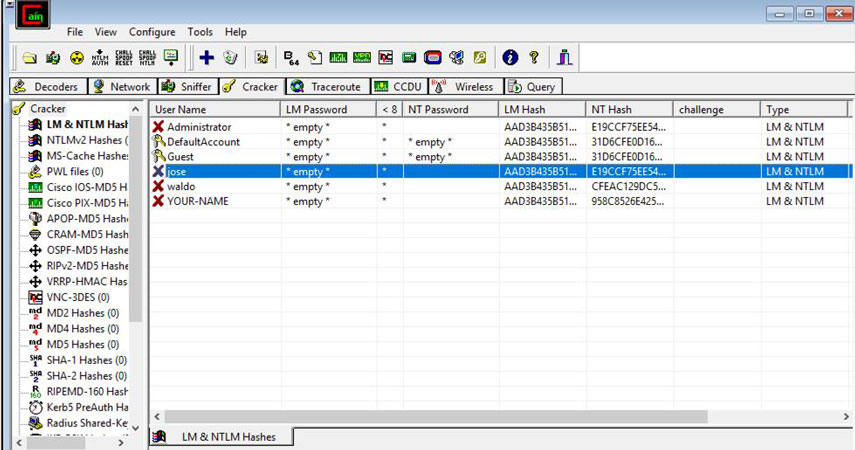Open the Help menu
This screenshot has width=855, height=450.
(x=236, y=32)
